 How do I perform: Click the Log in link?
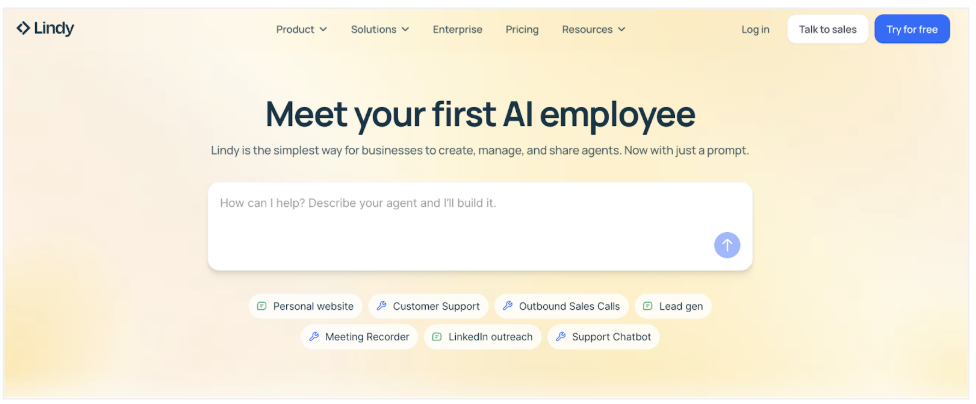[755, 30]
